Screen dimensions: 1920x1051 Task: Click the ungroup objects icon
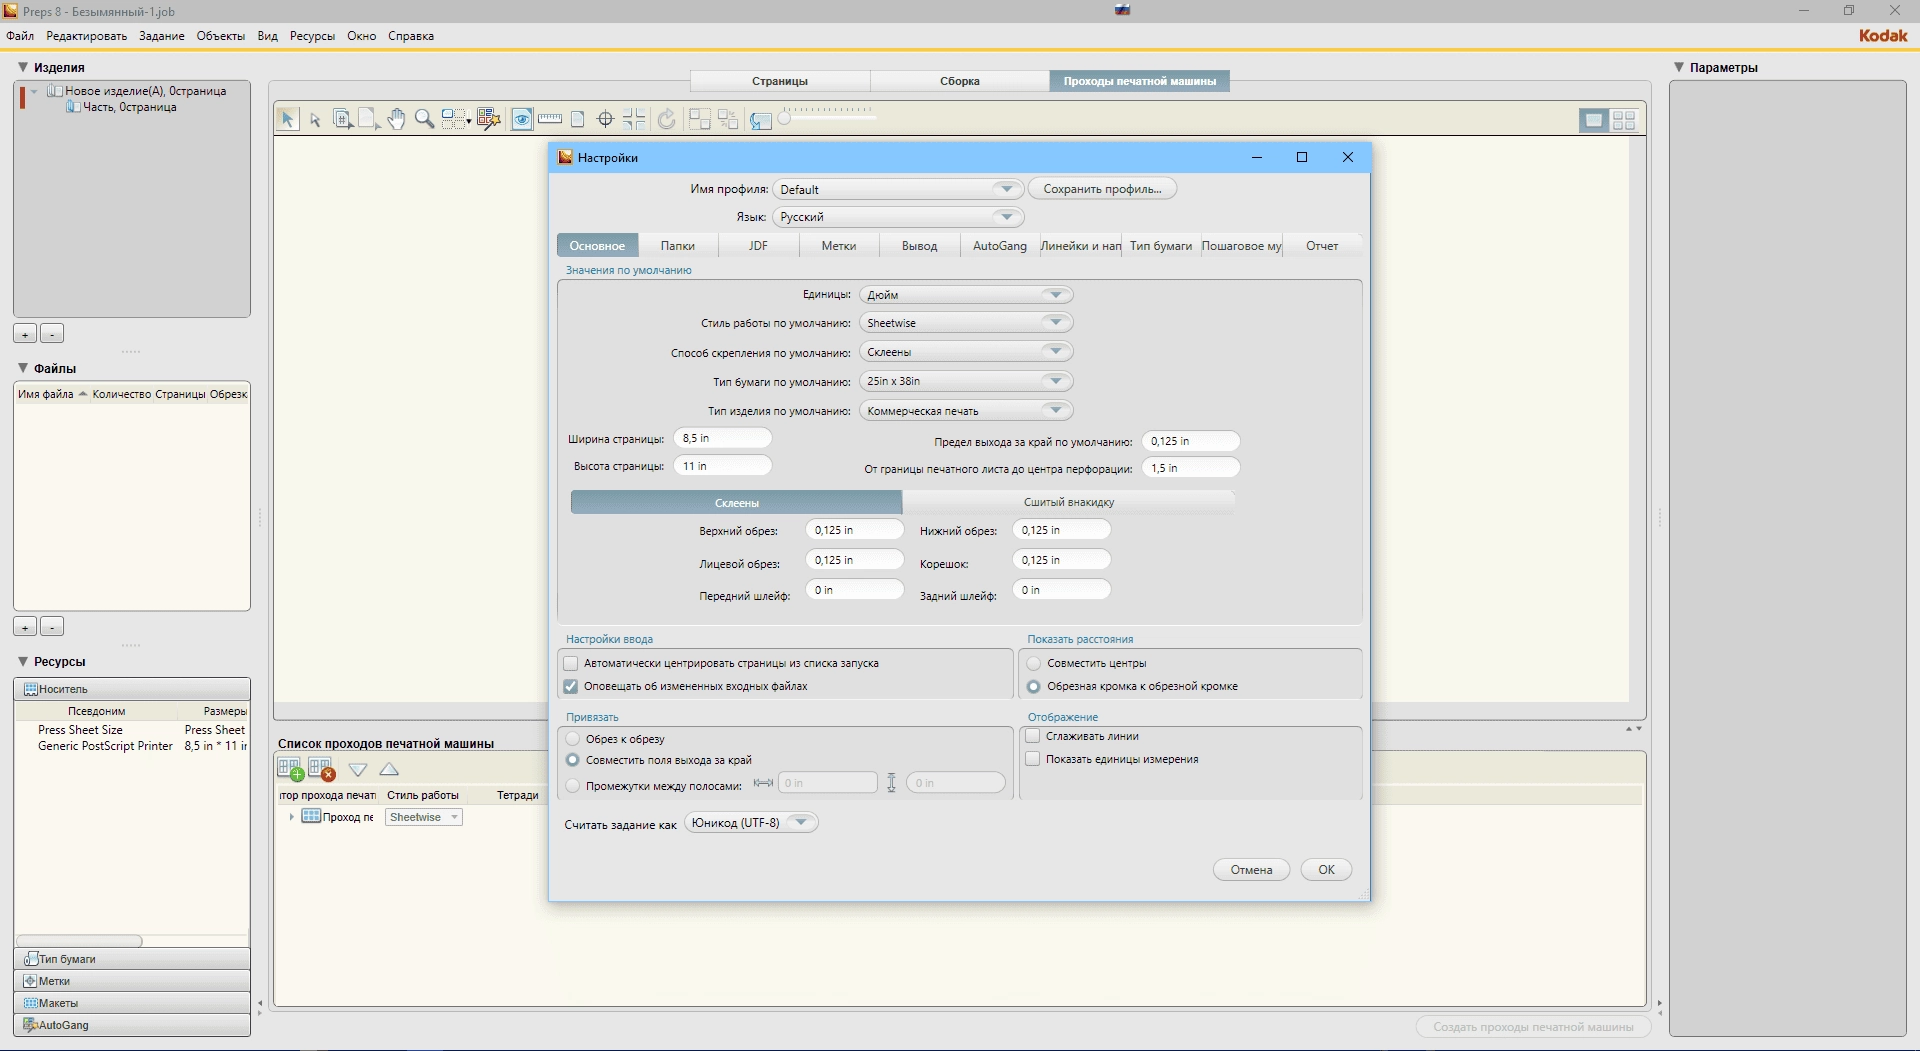728,120
